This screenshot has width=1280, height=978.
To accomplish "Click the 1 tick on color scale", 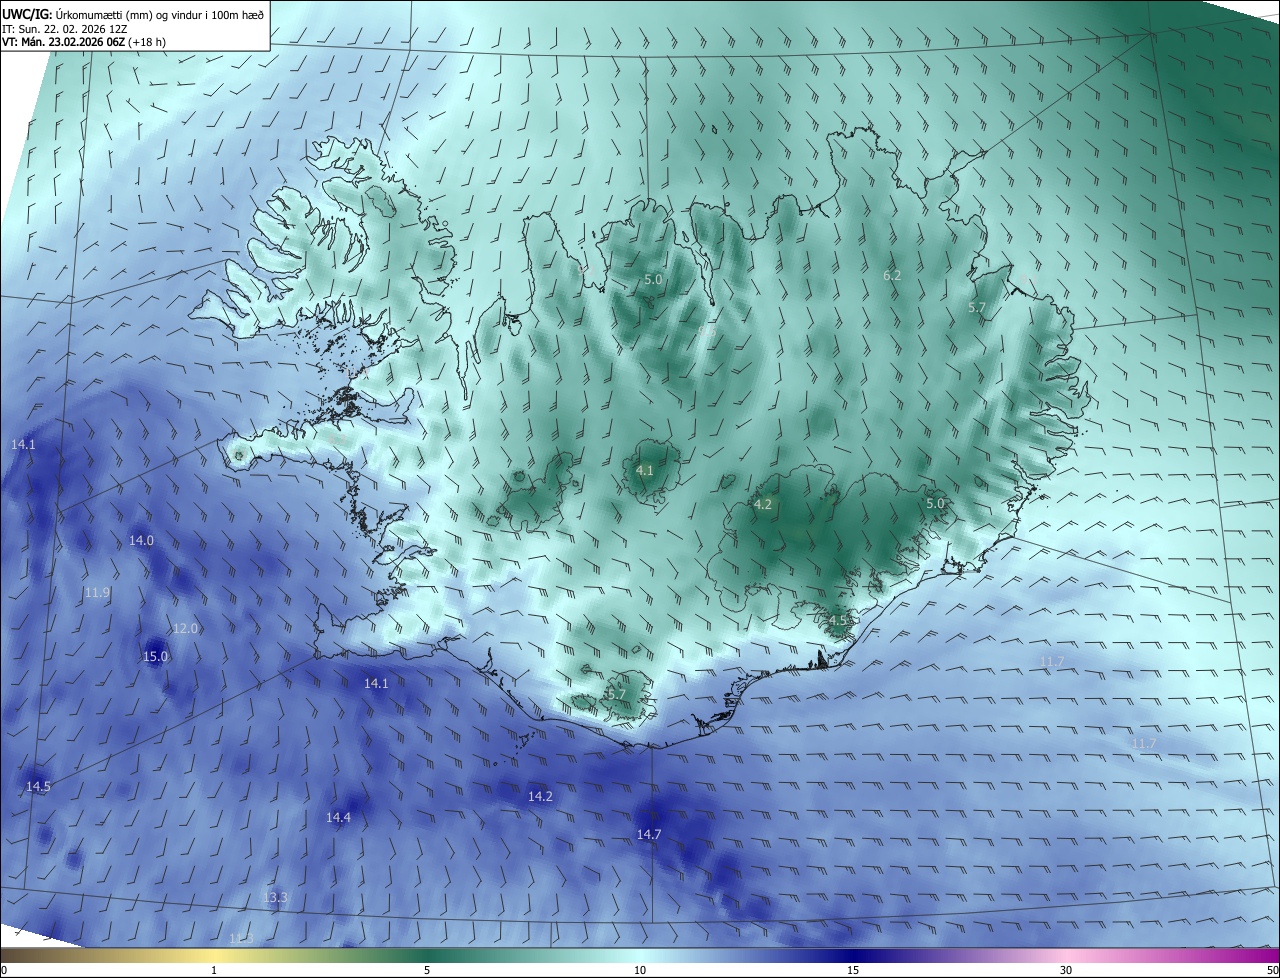I will (214, 971).
